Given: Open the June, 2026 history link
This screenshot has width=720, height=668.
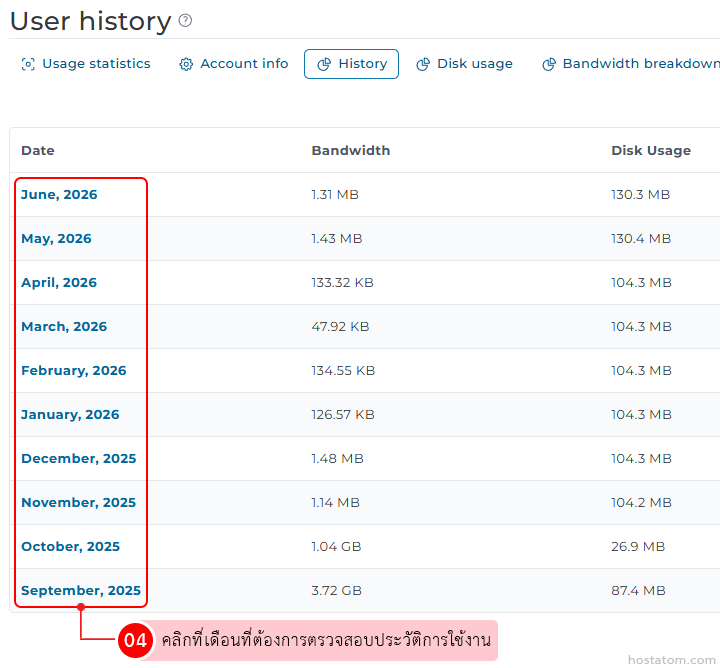Looking at the screenshot, I should (x=59, y=195).
